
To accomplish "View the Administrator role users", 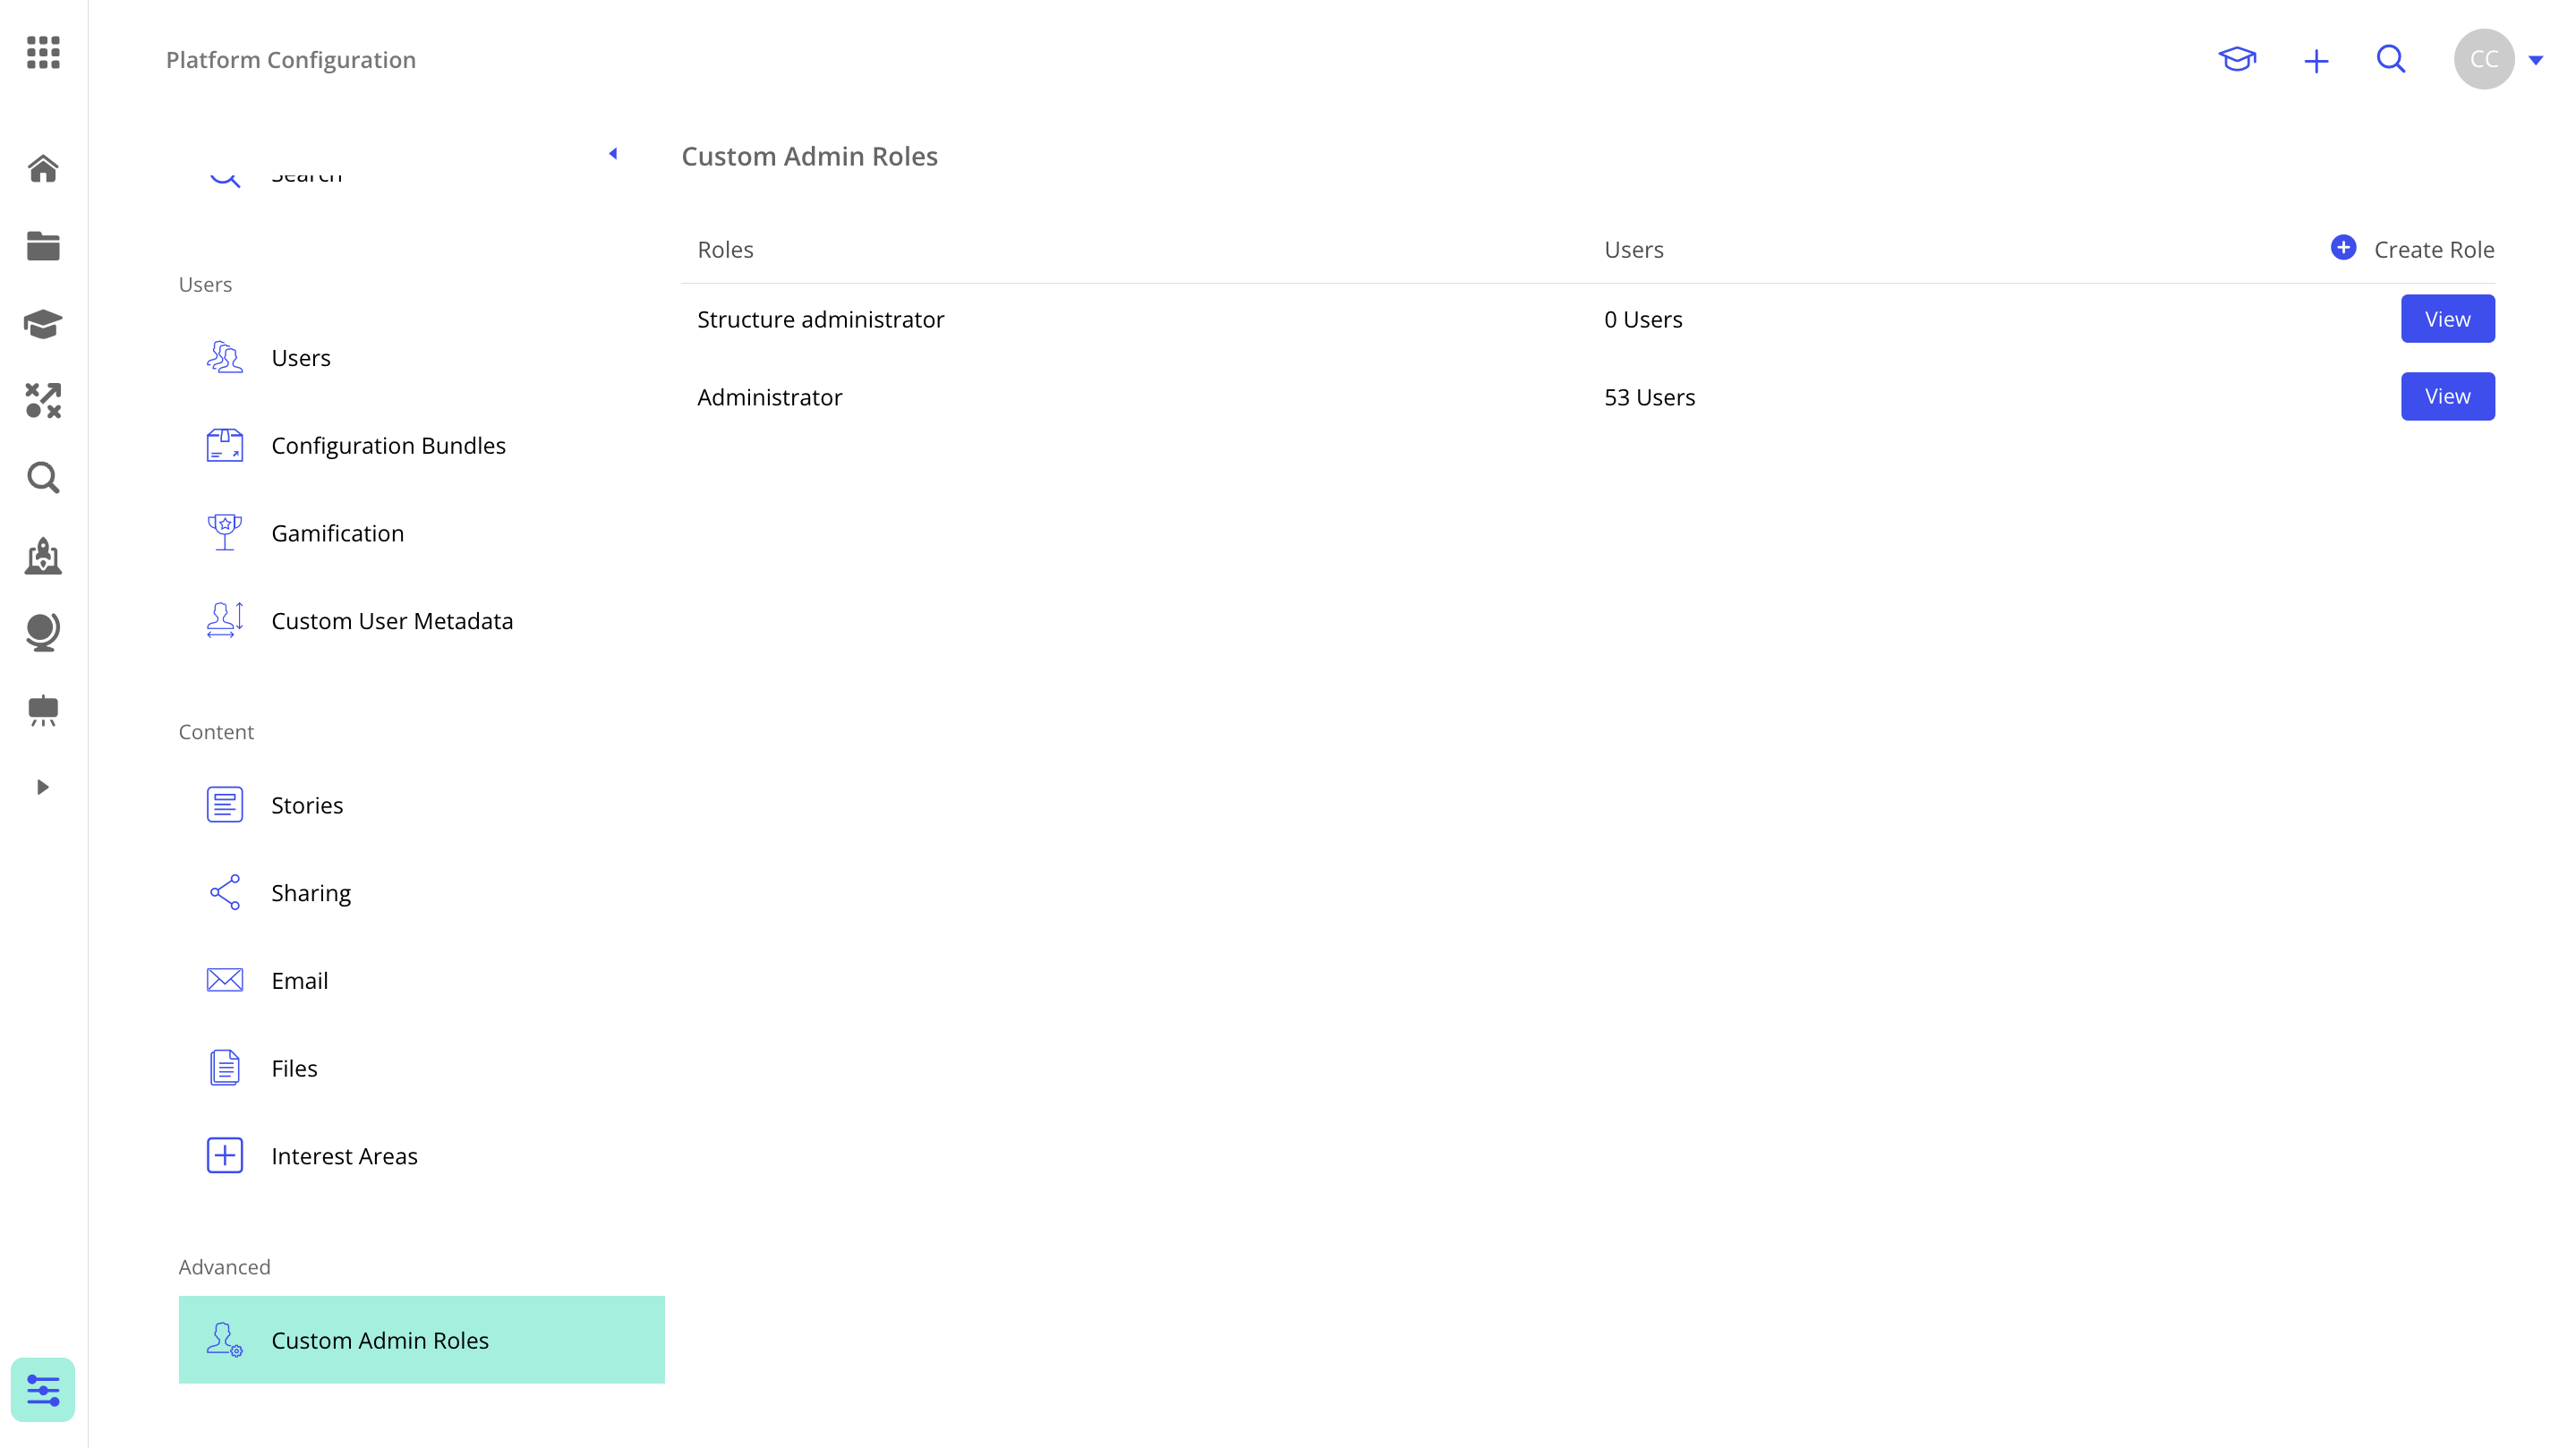I will [2447, 396].
